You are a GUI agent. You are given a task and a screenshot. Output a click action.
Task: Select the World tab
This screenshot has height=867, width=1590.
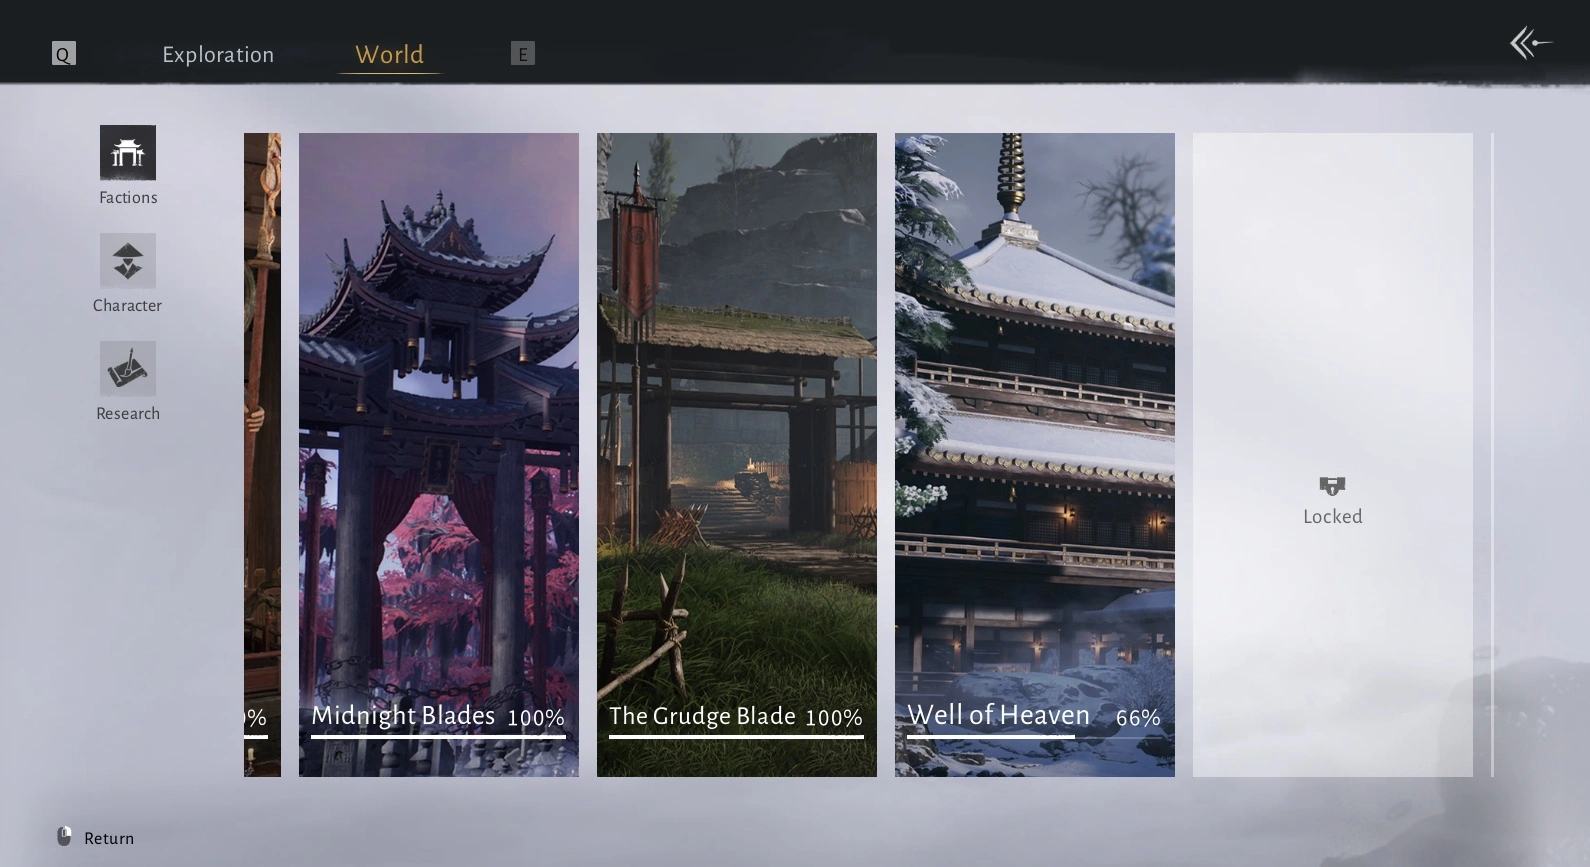pyautogui.click(x=389, y=54)
